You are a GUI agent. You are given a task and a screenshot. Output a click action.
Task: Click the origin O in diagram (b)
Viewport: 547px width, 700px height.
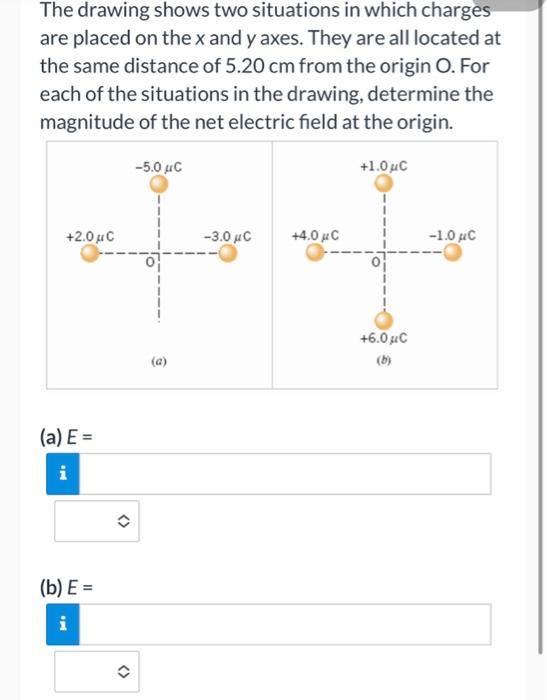click(376, 262)
